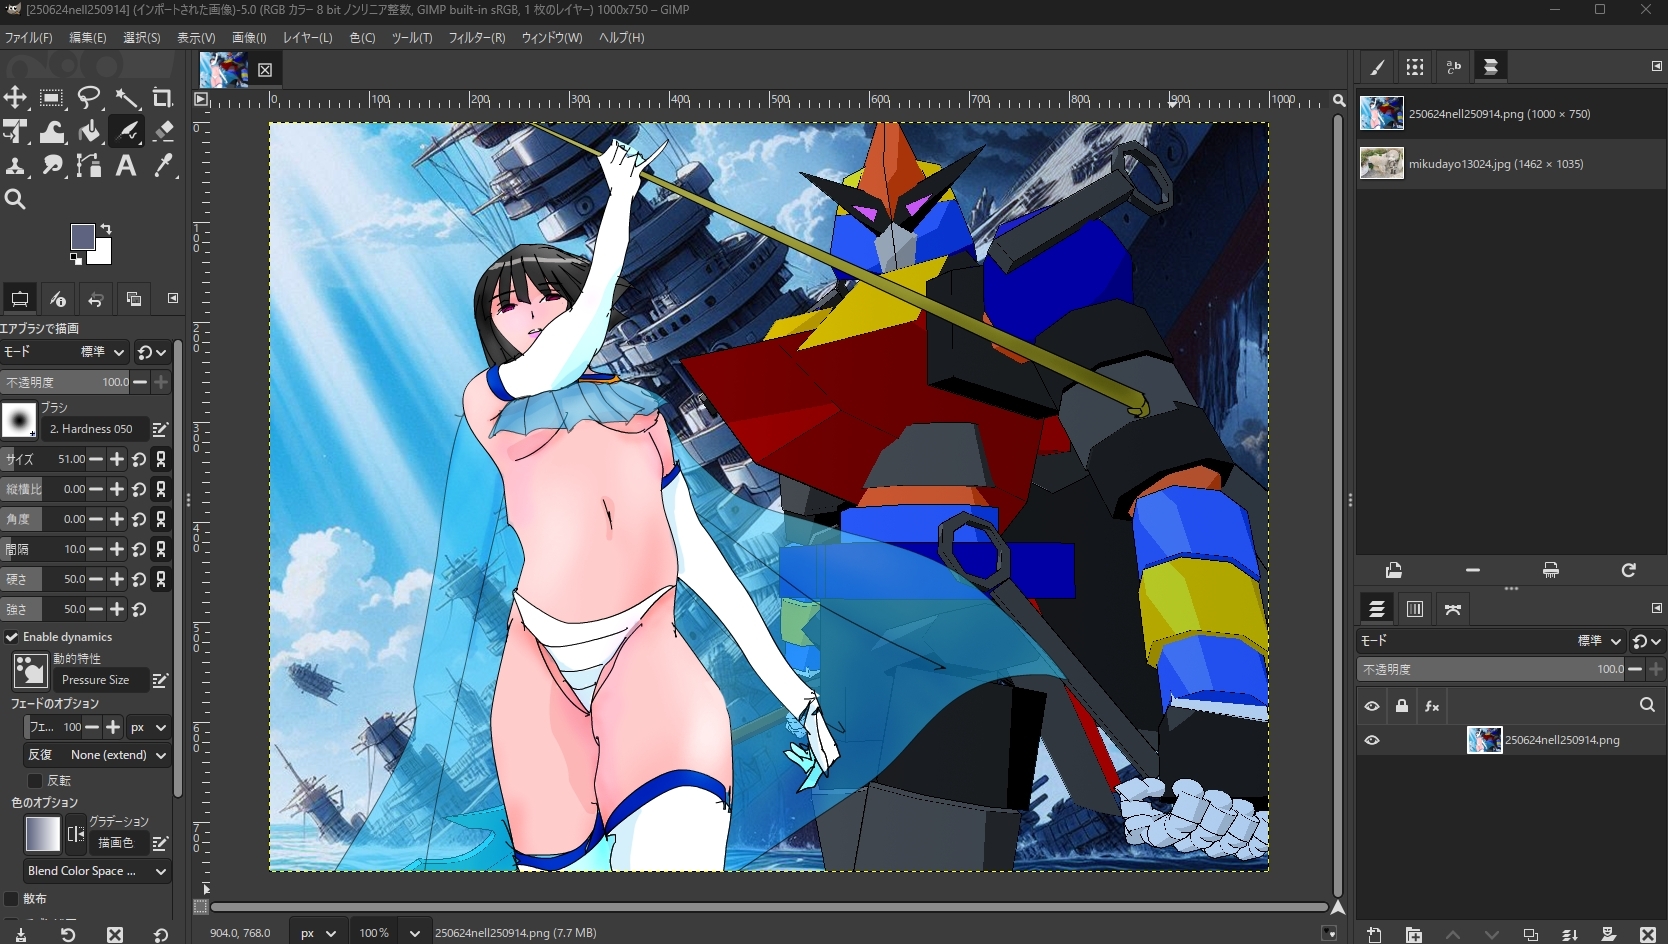Open the Blend Color Space dropdown
The height and width of the screenshot is (944, 1668).
click(x=96, y=871)
